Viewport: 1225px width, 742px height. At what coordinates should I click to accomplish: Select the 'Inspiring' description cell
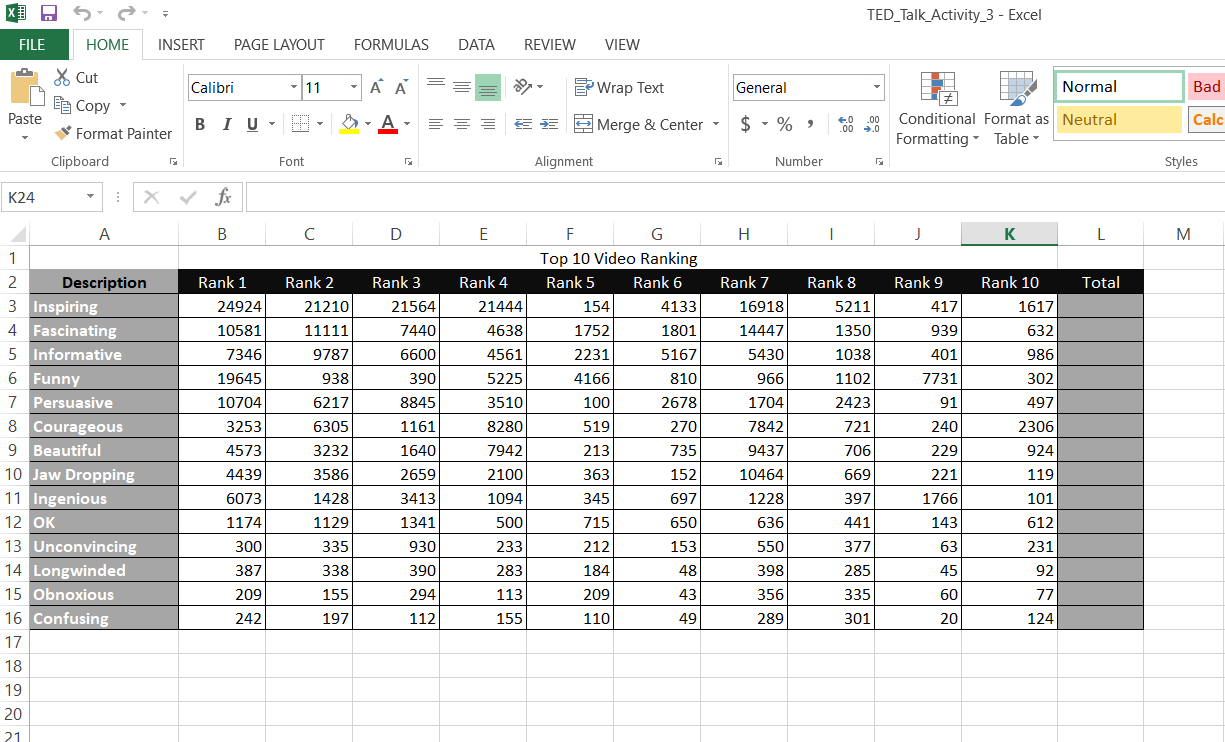coord(104,306)
